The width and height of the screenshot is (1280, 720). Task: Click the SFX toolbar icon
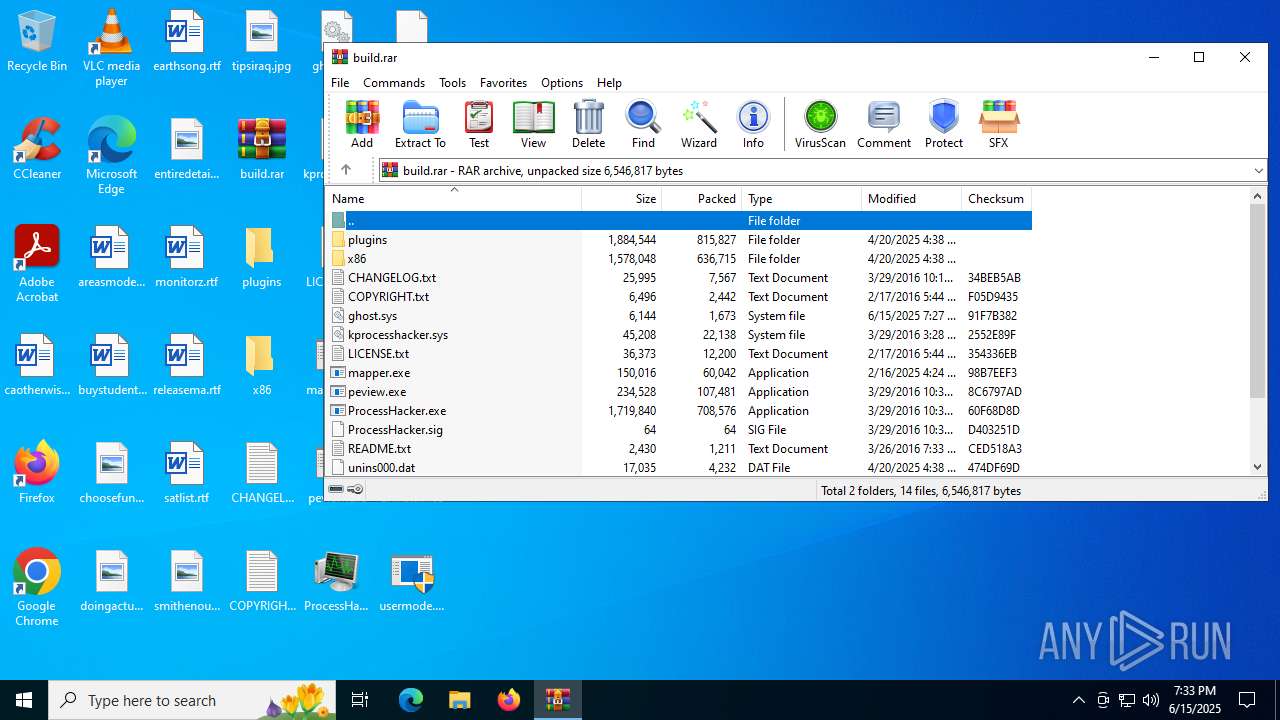[998, 124]
